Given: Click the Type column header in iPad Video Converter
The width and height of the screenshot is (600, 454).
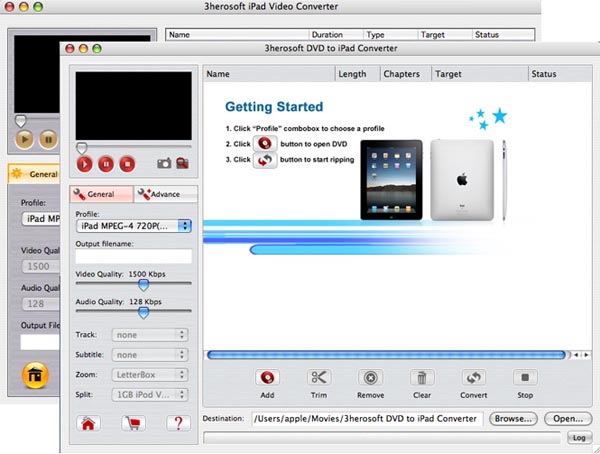Looking at the screenshot, I should click(390, 34).
